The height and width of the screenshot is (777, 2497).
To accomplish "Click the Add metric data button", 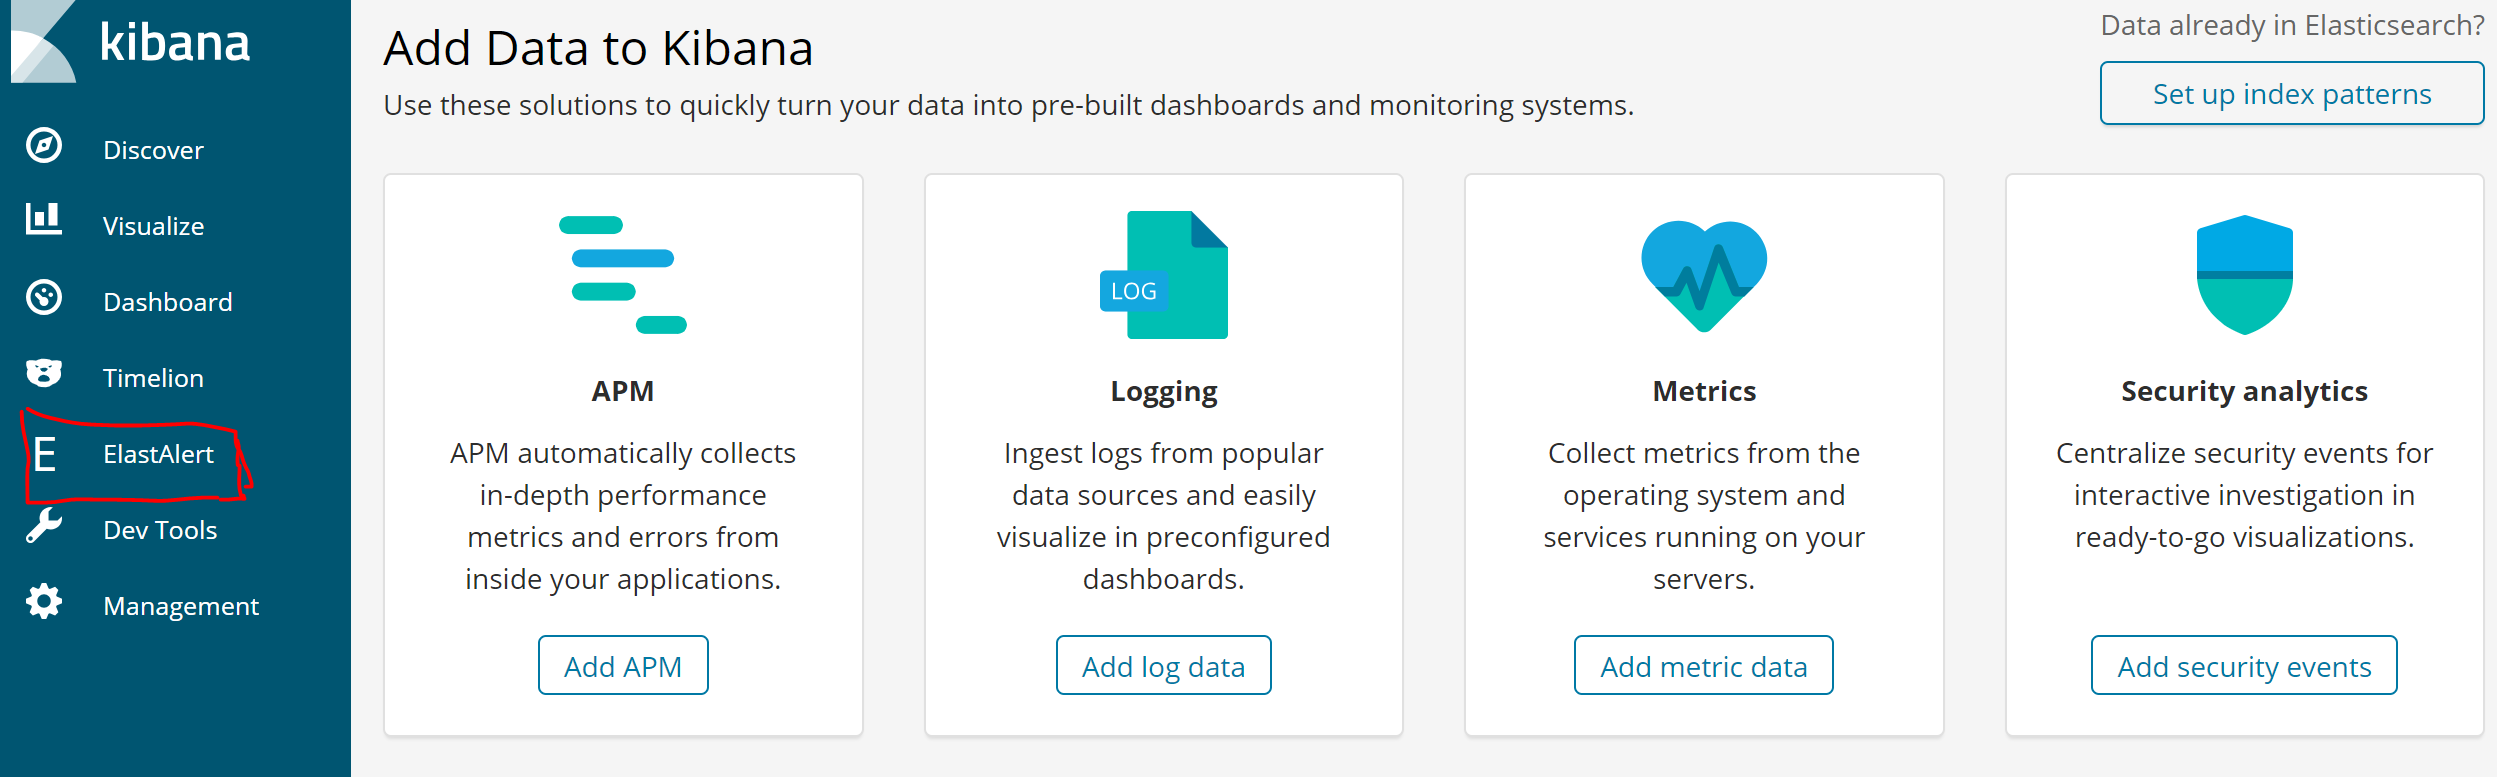I will 1702,665.
